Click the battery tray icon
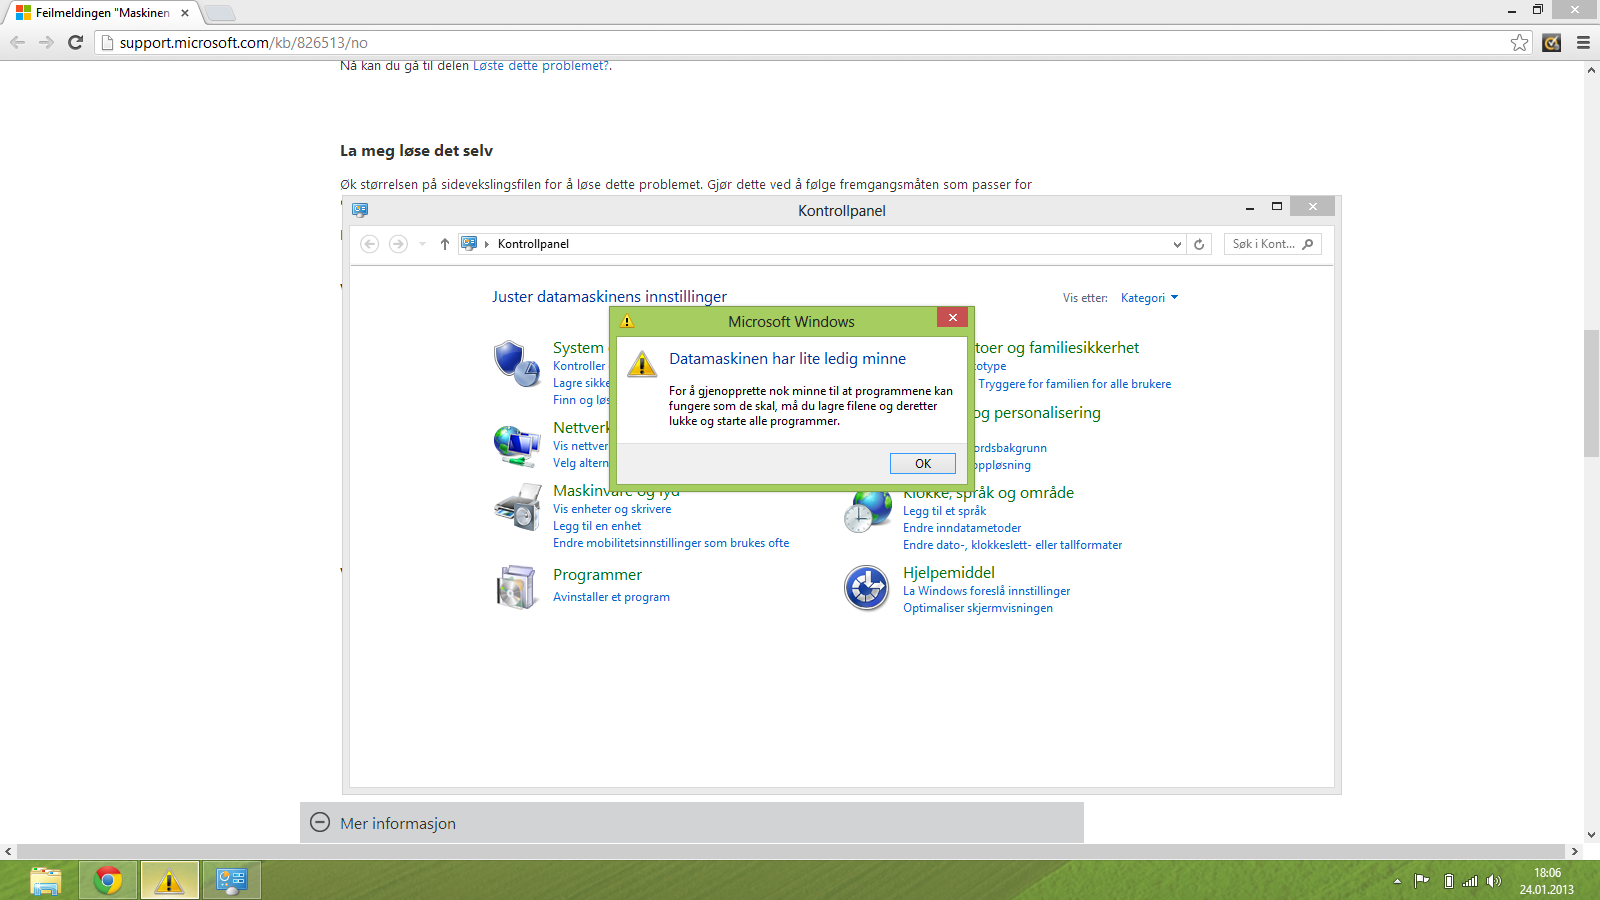1600x900 pixels. point(1448,881)
